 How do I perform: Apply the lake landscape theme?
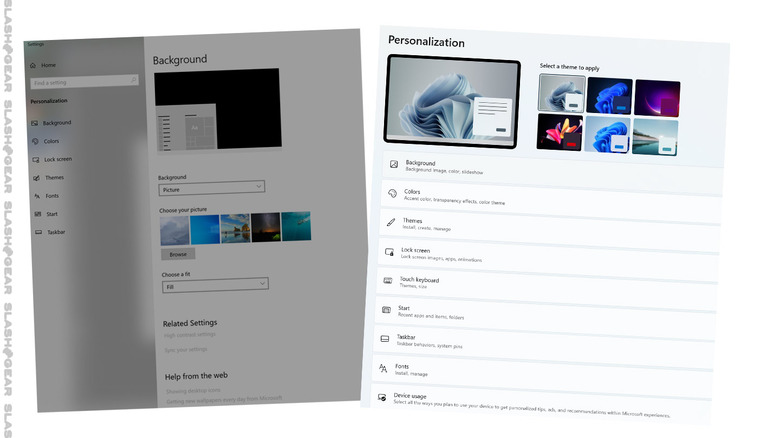[x=655, y=137]
